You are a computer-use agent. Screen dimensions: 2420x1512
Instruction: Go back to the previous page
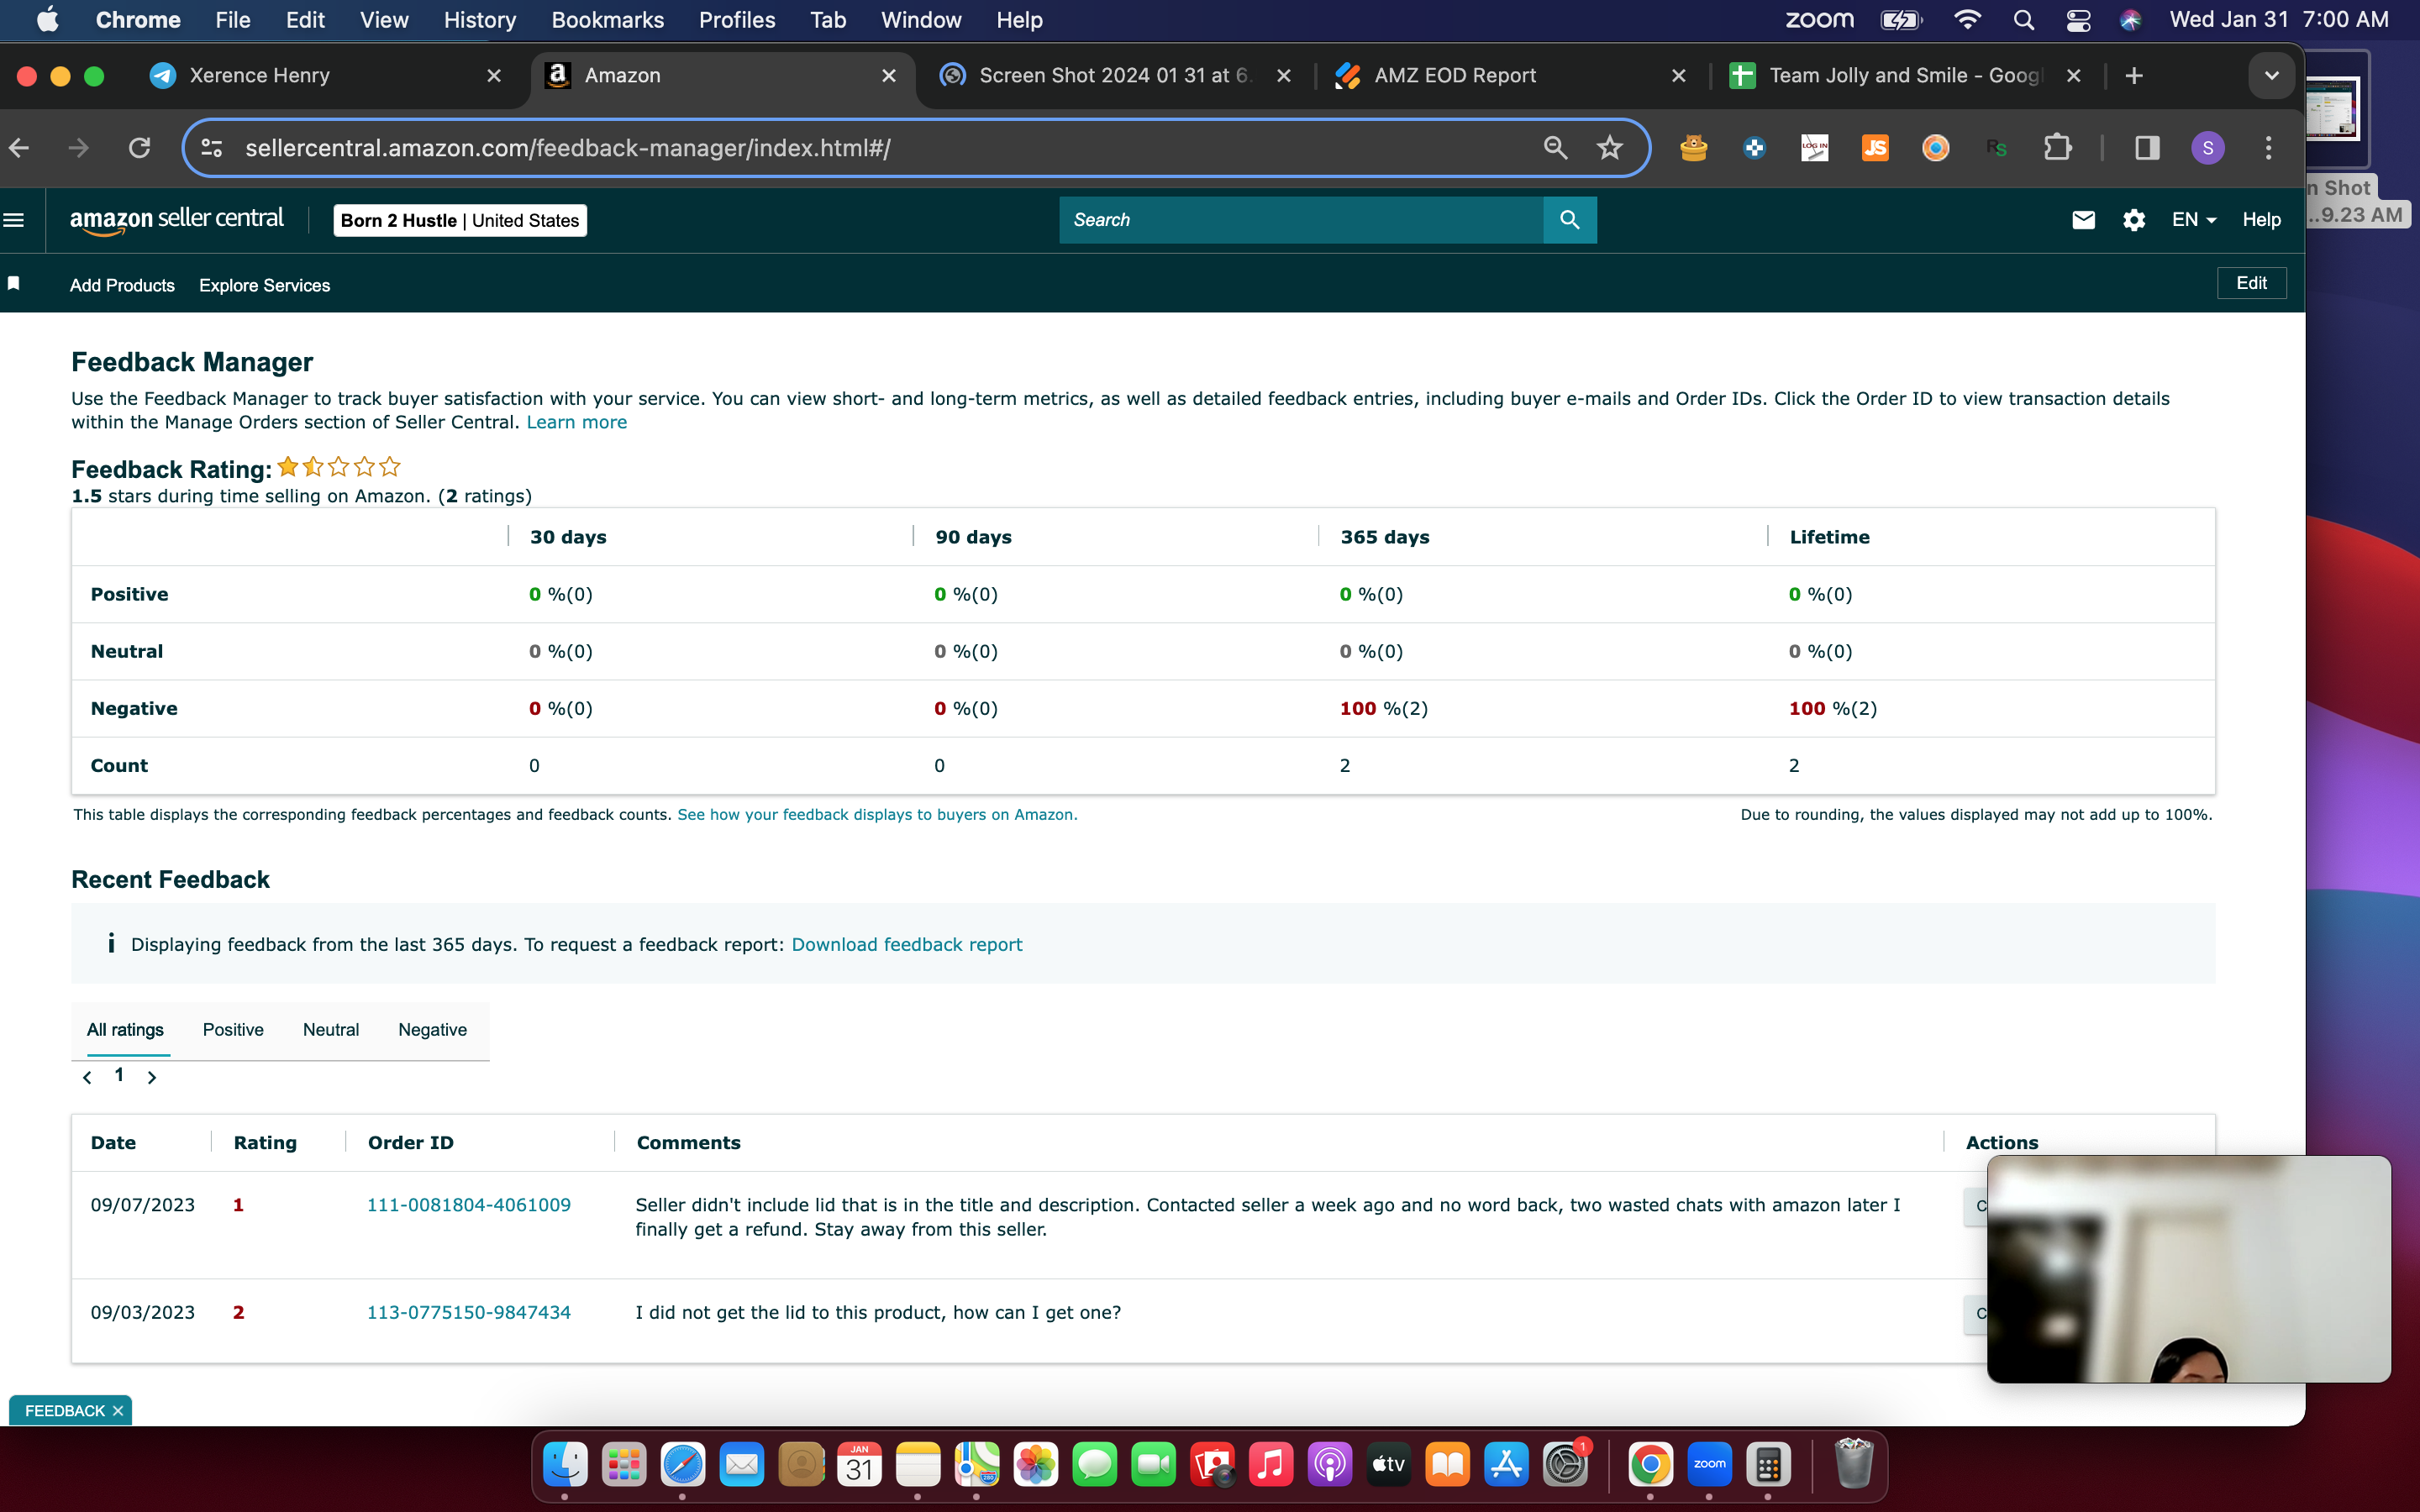tap(19, 148)
